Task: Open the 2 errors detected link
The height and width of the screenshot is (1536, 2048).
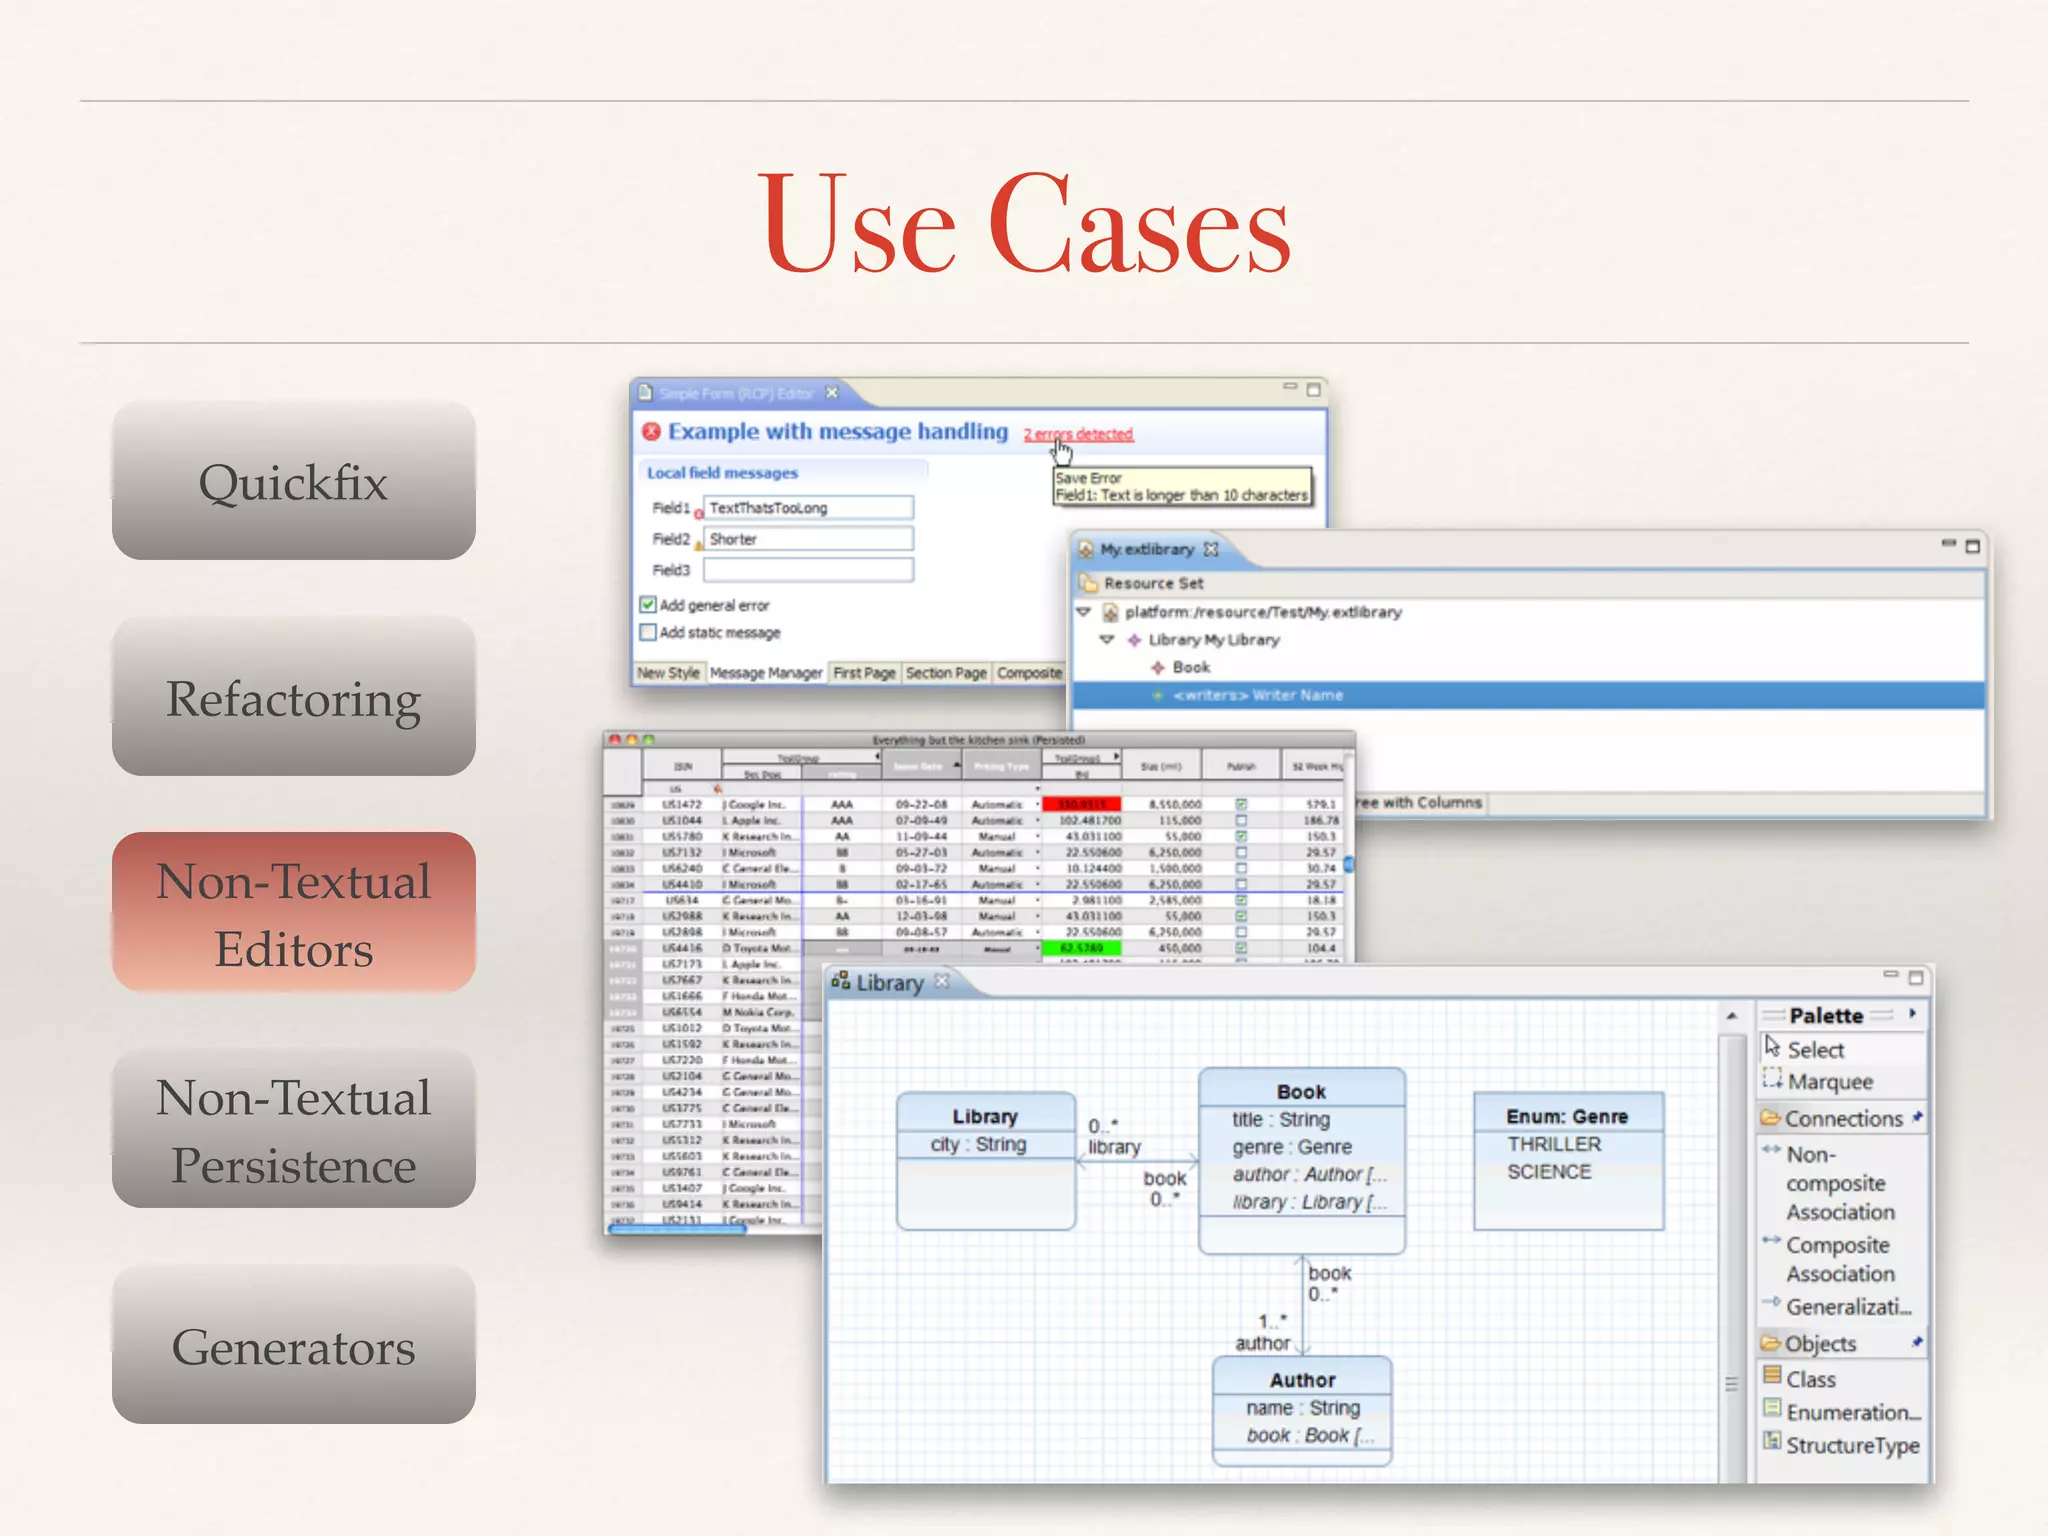Action: (x=1078, y=434)
